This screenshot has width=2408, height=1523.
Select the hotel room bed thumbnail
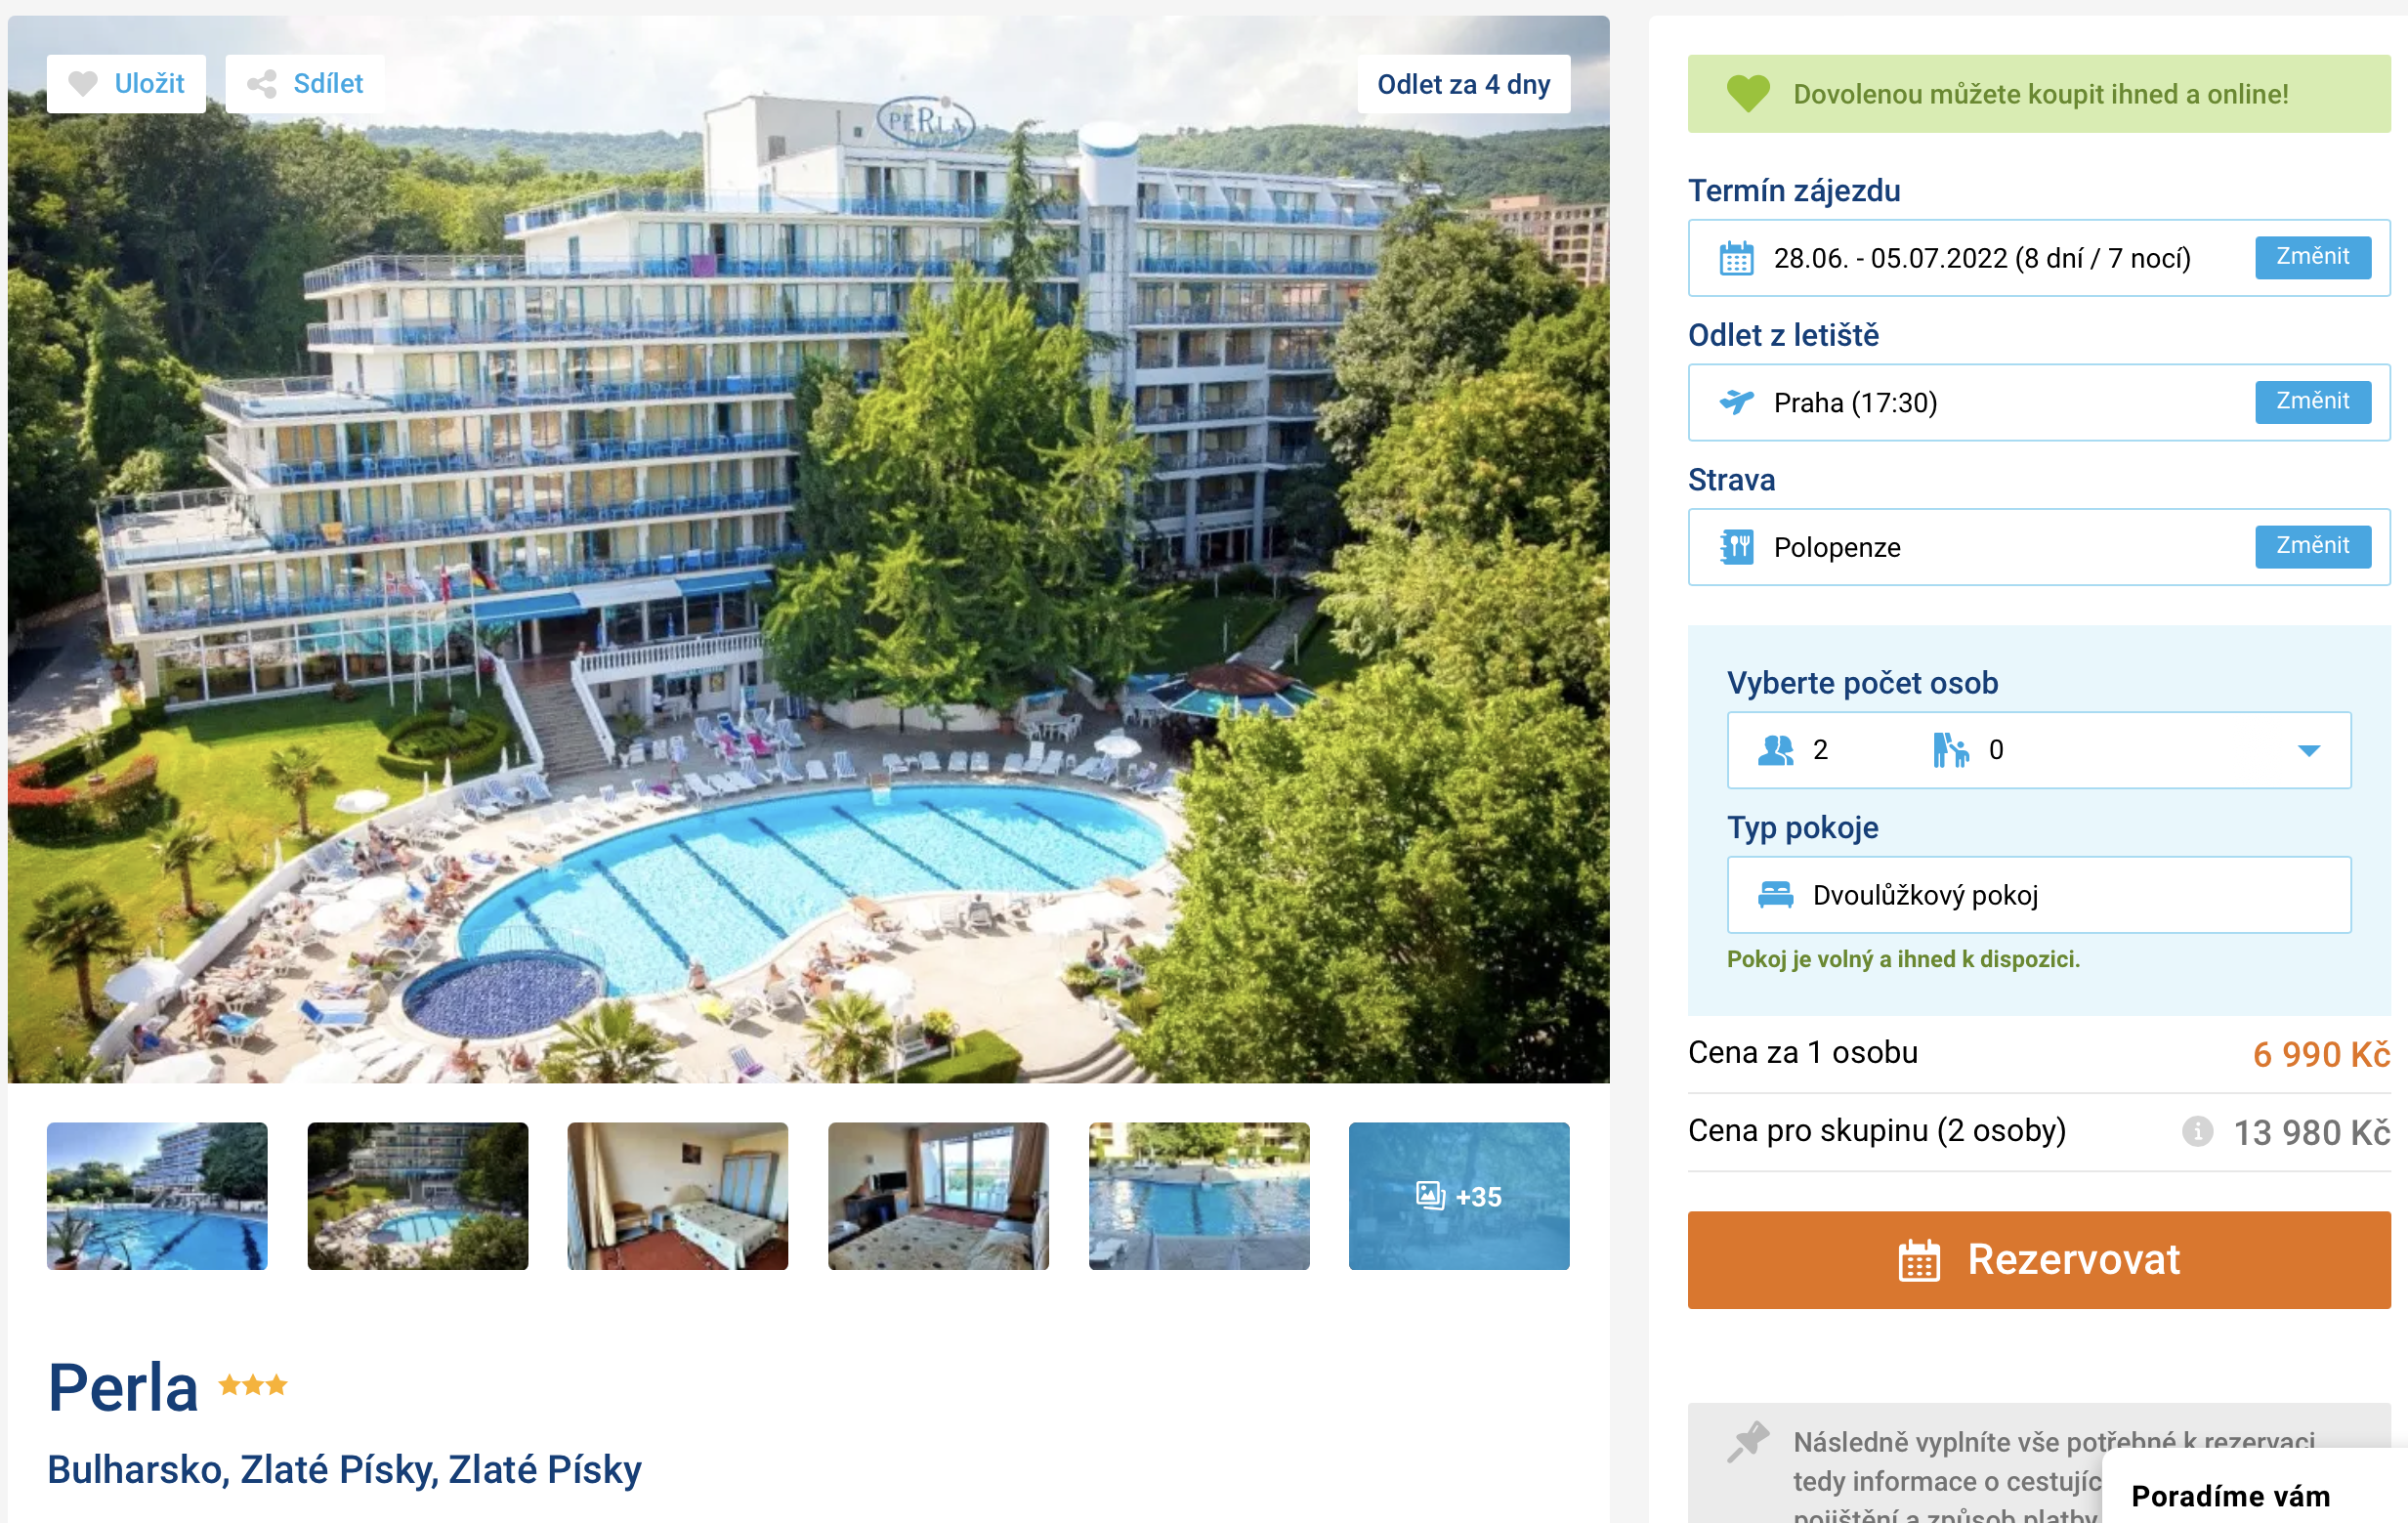point(677,1195)
